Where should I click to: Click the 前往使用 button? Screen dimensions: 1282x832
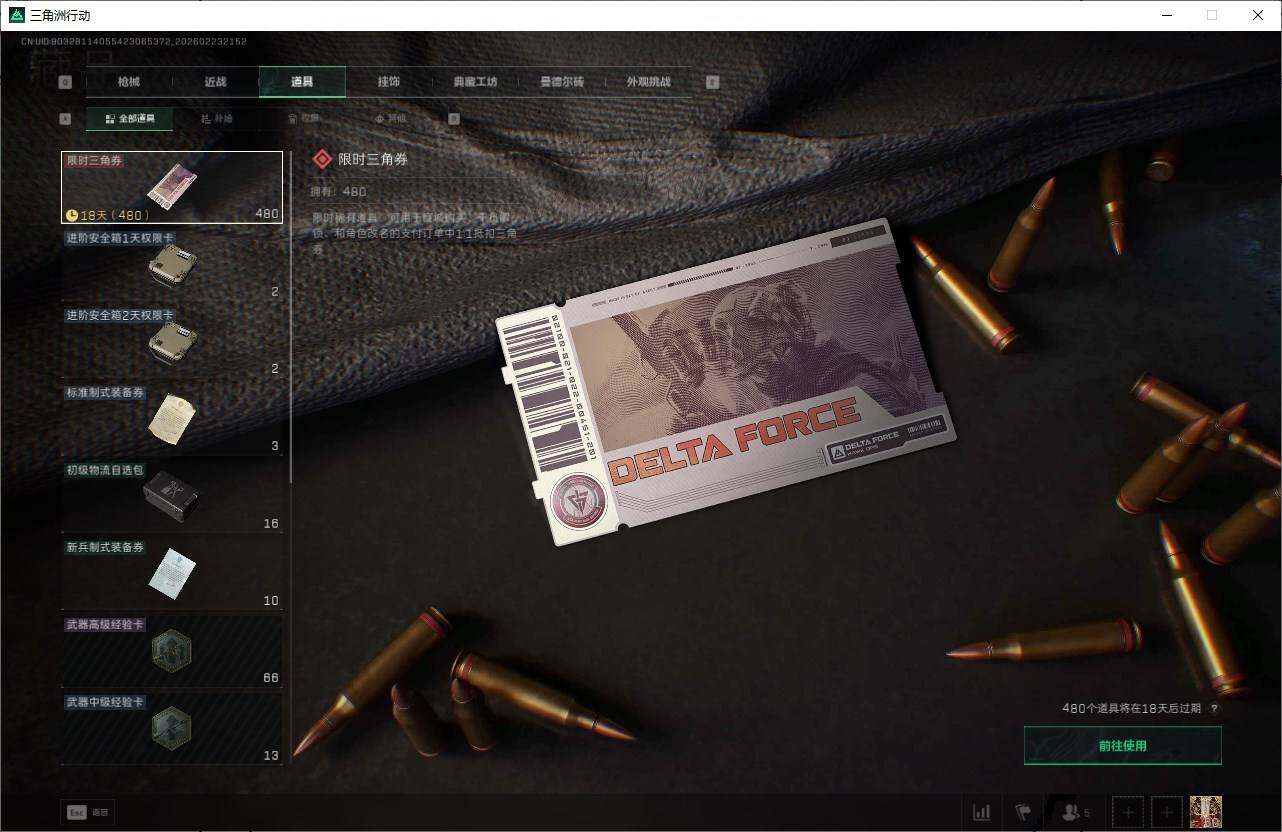1122,746
